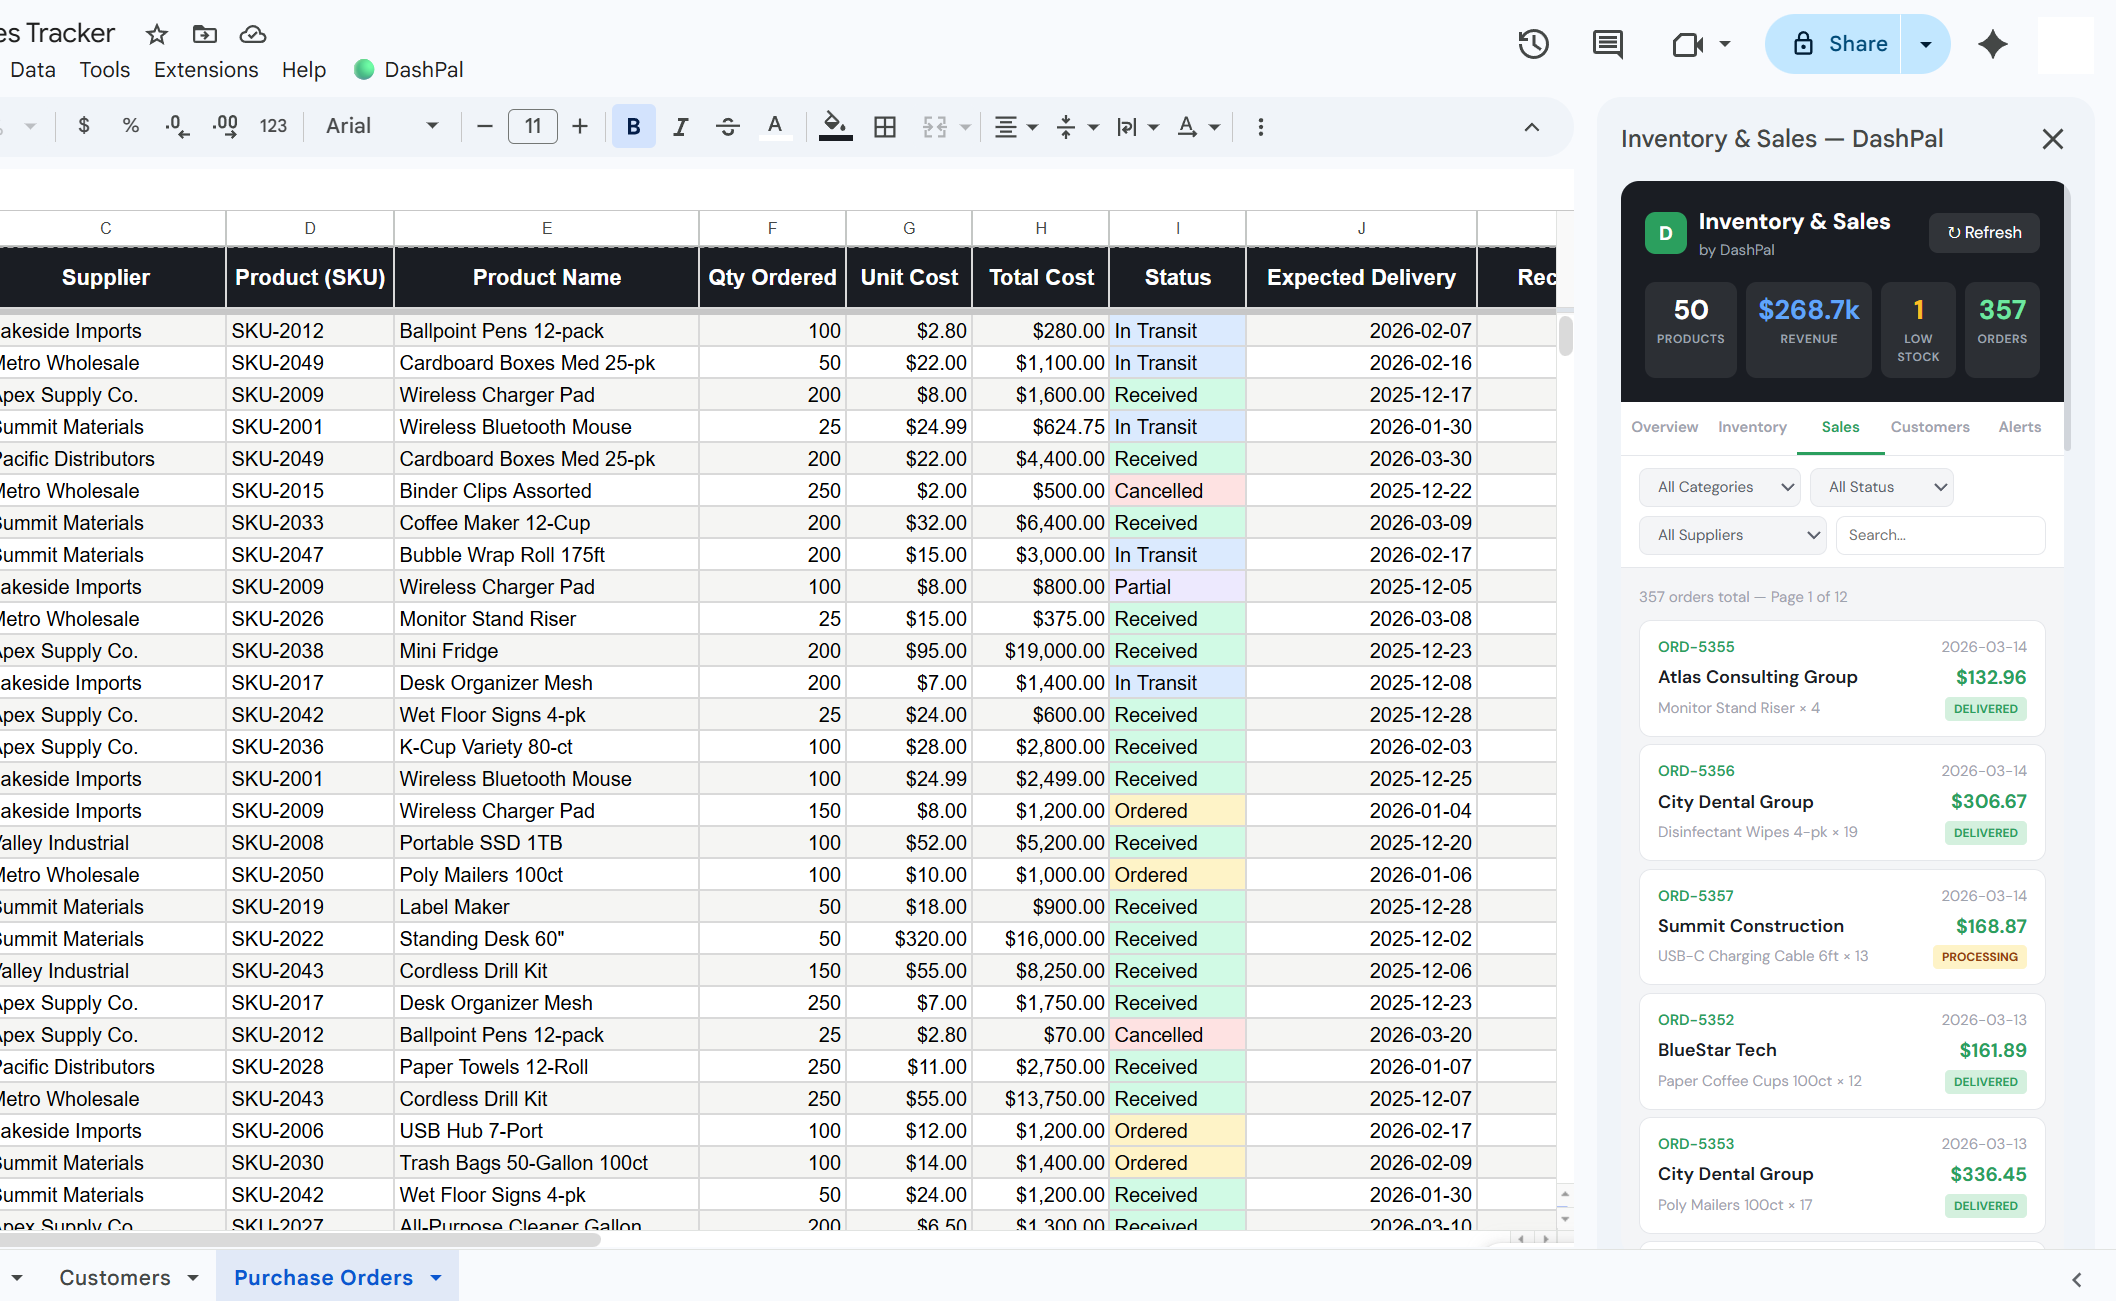The height and width of the screenshot is (1301, 2116).
Task: Toggle italic formatting
Action: coord(680,127)
